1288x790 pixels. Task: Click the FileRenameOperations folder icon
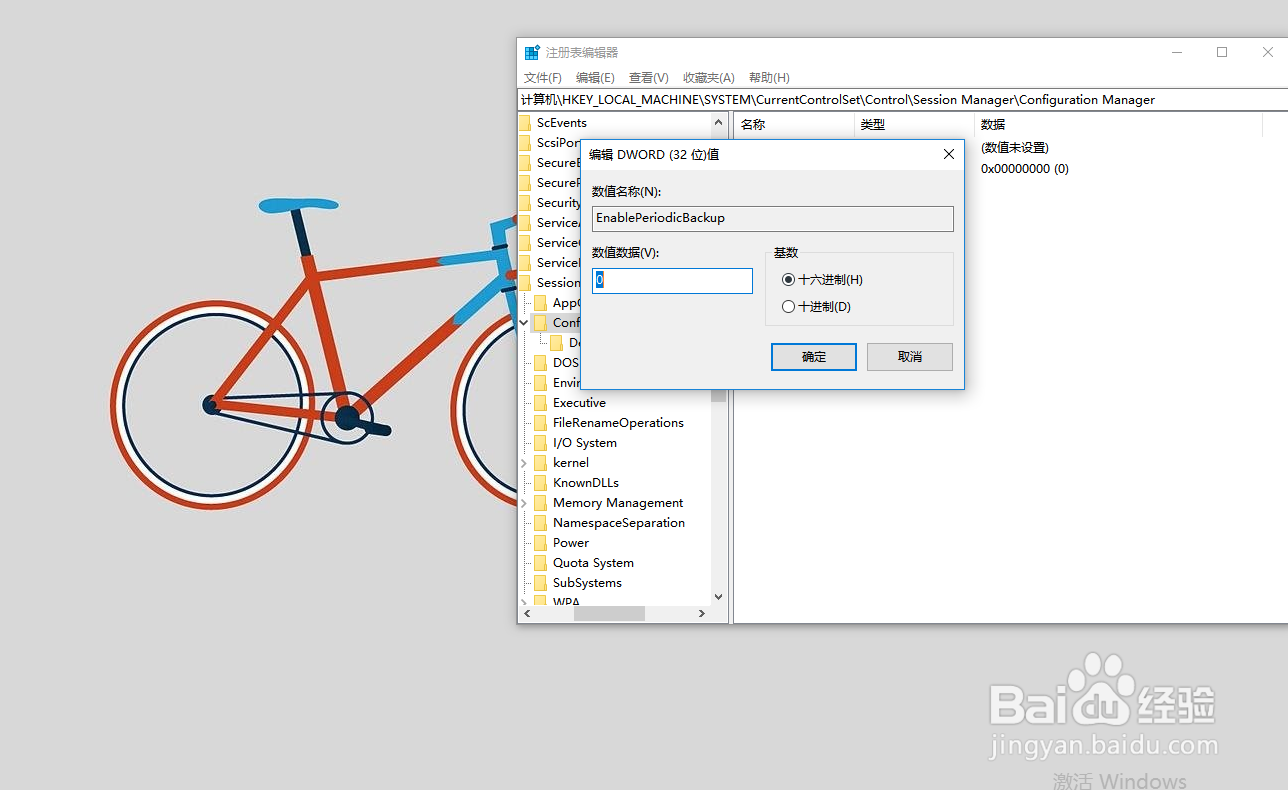pyautogui.click(x=541, y=423)
